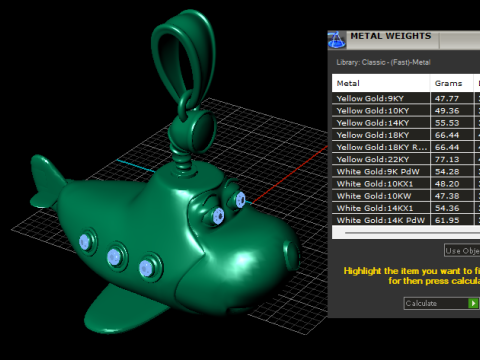Click the 47.77 grams value
The image size is (480, 360).
click(x=447, y=99)
